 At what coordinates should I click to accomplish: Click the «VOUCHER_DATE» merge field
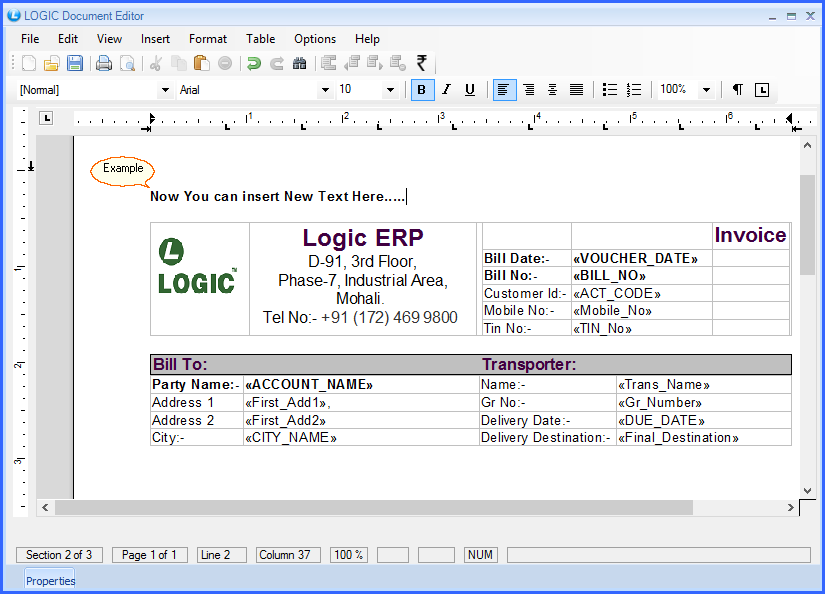tap(636, 258)
